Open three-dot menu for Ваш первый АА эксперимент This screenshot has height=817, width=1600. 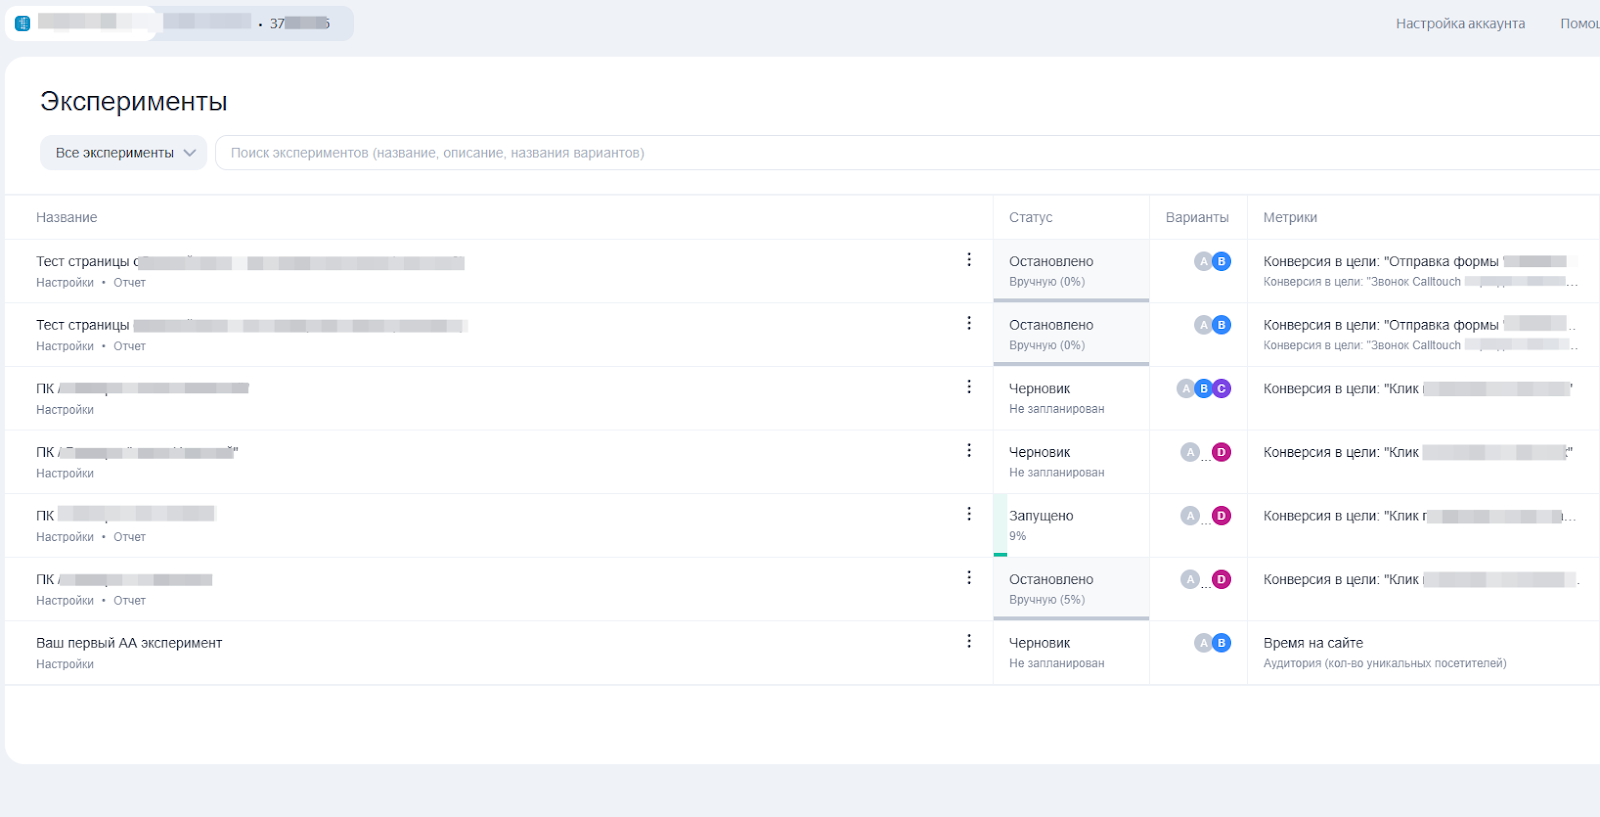968,641
